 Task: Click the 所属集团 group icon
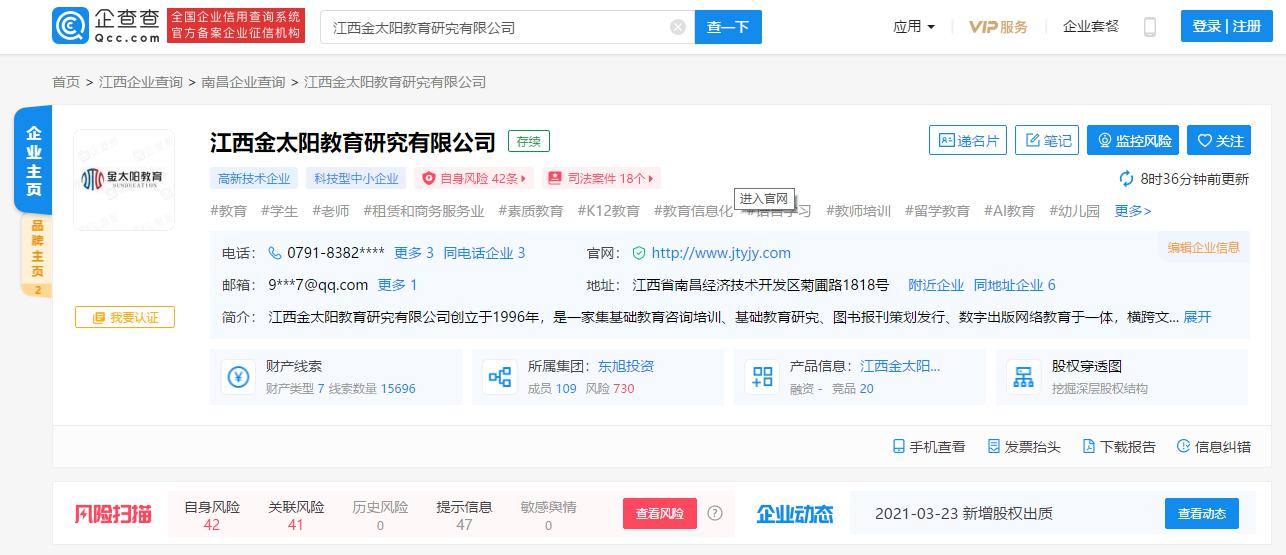(500, 377)
